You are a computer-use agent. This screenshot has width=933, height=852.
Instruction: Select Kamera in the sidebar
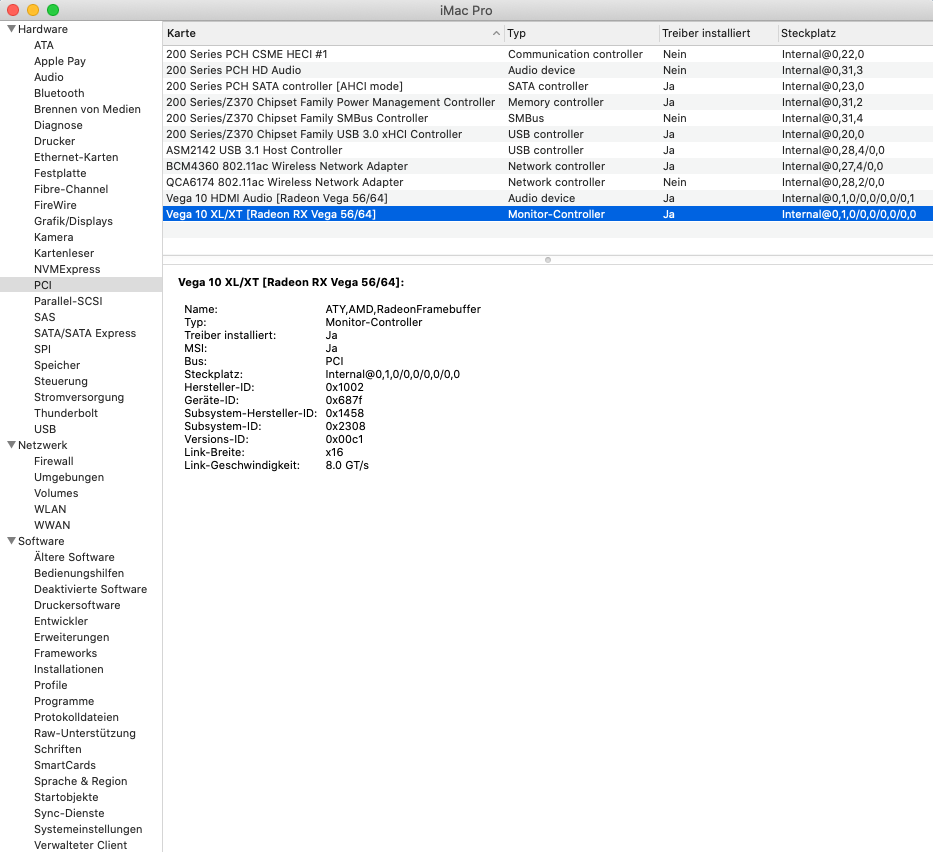pos(53,237)
